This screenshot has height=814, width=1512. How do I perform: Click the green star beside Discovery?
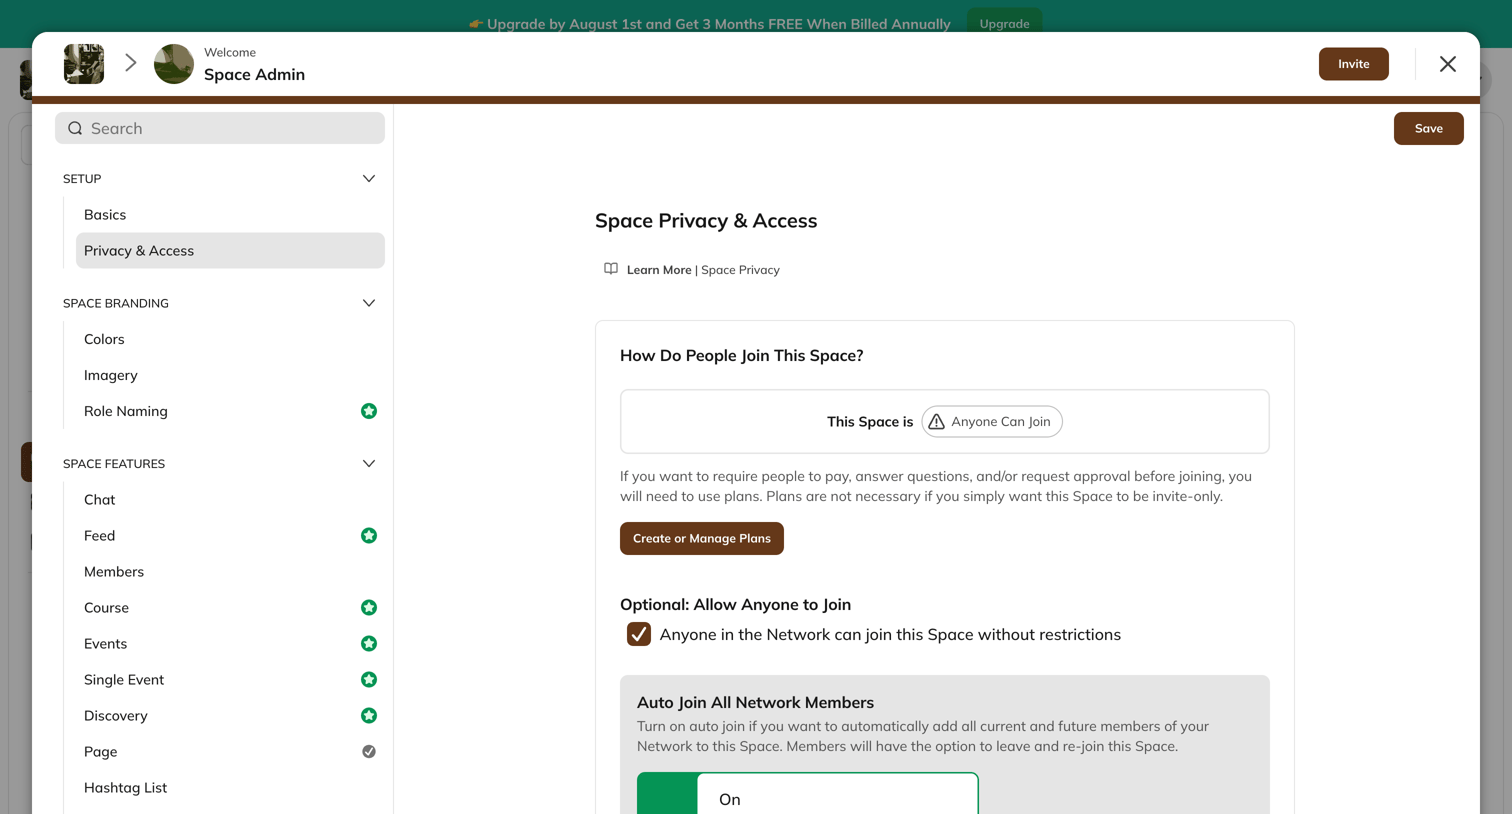(369, 716)
